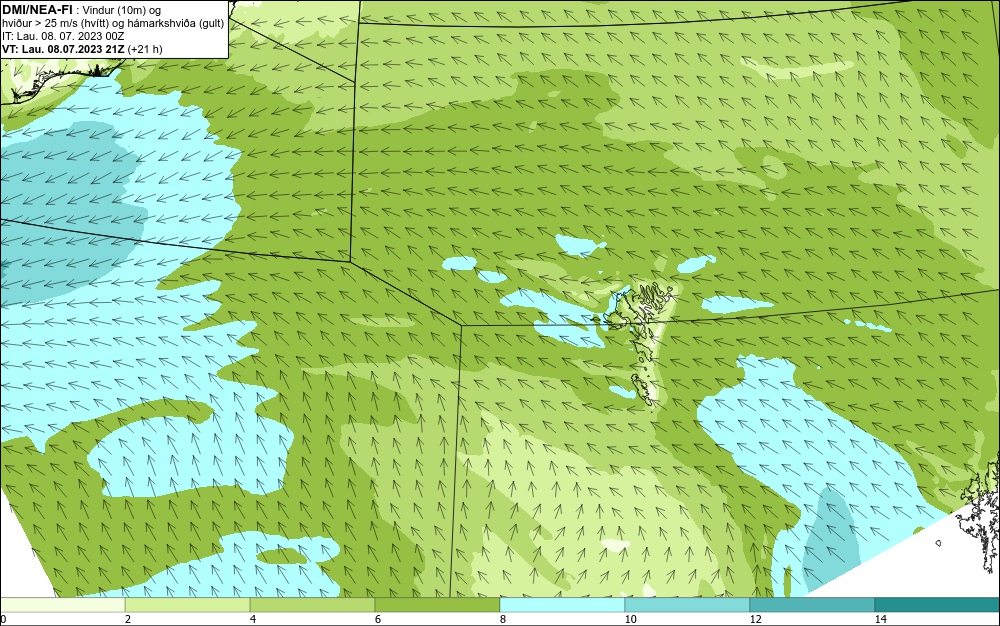This screenshot has width=1000, height=626.
Task: Click the legend label '4'
Action: point(253,619)
